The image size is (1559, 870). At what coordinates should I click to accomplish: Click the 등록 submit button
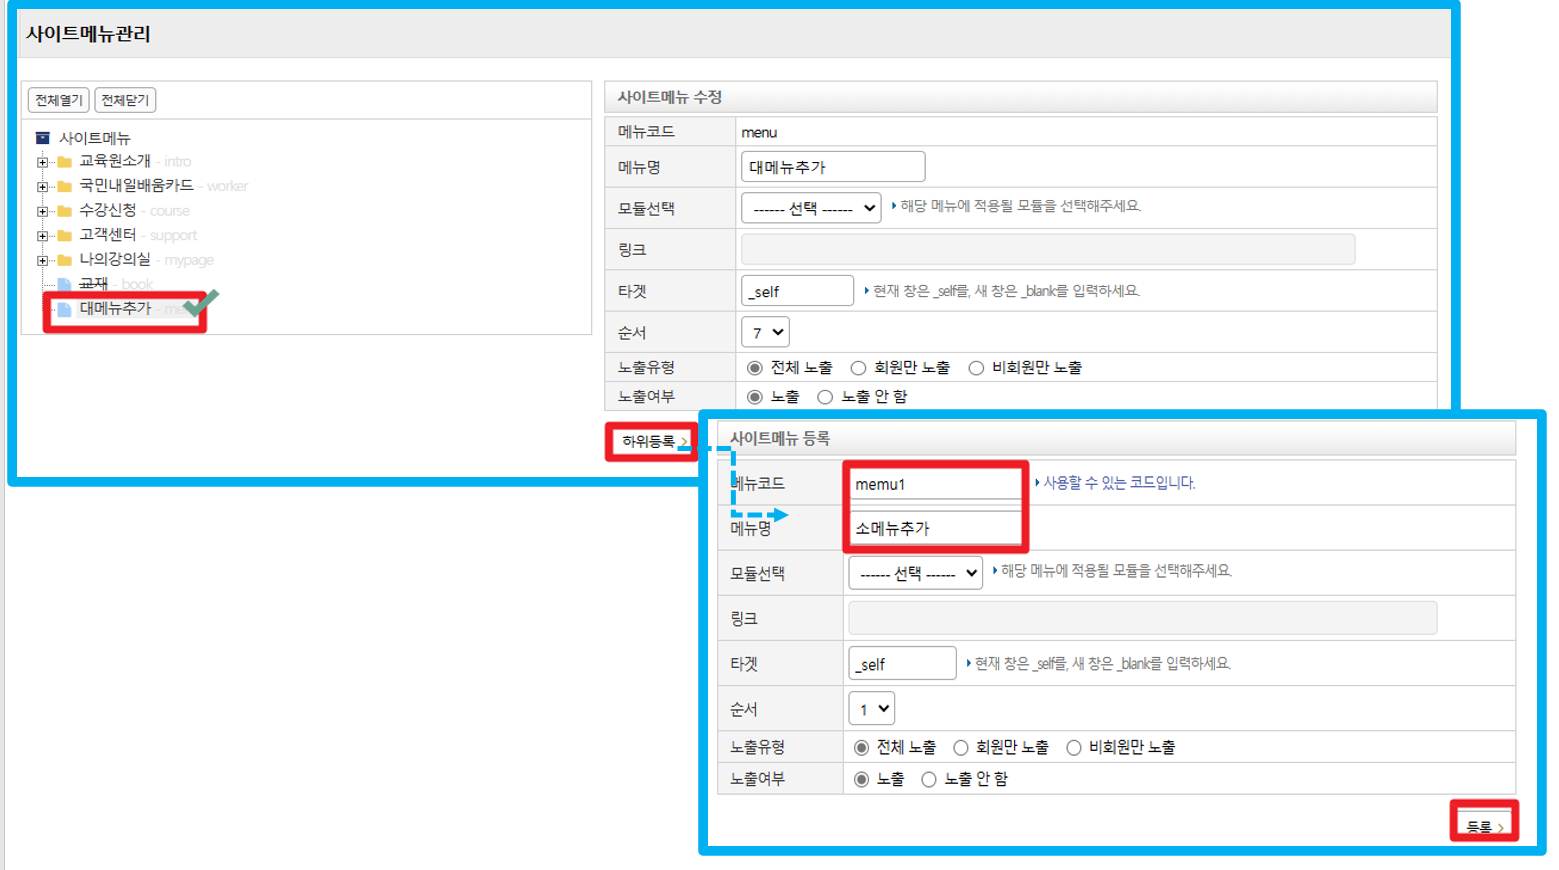pyautogui.click(x=1484, y=826)
